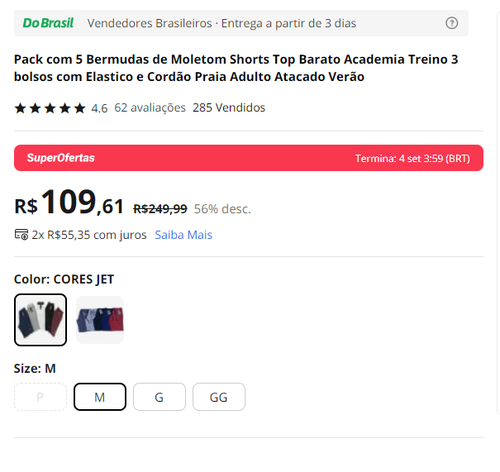This screenshot has width=500, height=472.
Task: Click the installment payment card icon
Action: click(x=21, y=235)
